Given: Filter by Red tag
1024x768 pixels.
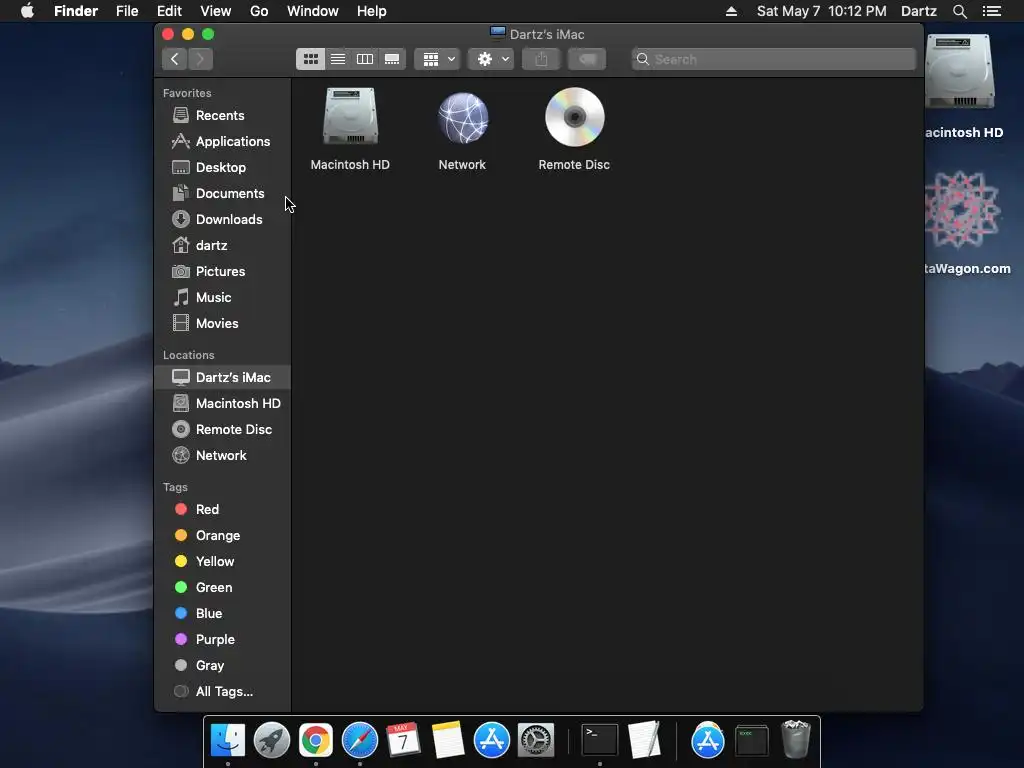Looking at the screenshot, I should click(223, 509).
